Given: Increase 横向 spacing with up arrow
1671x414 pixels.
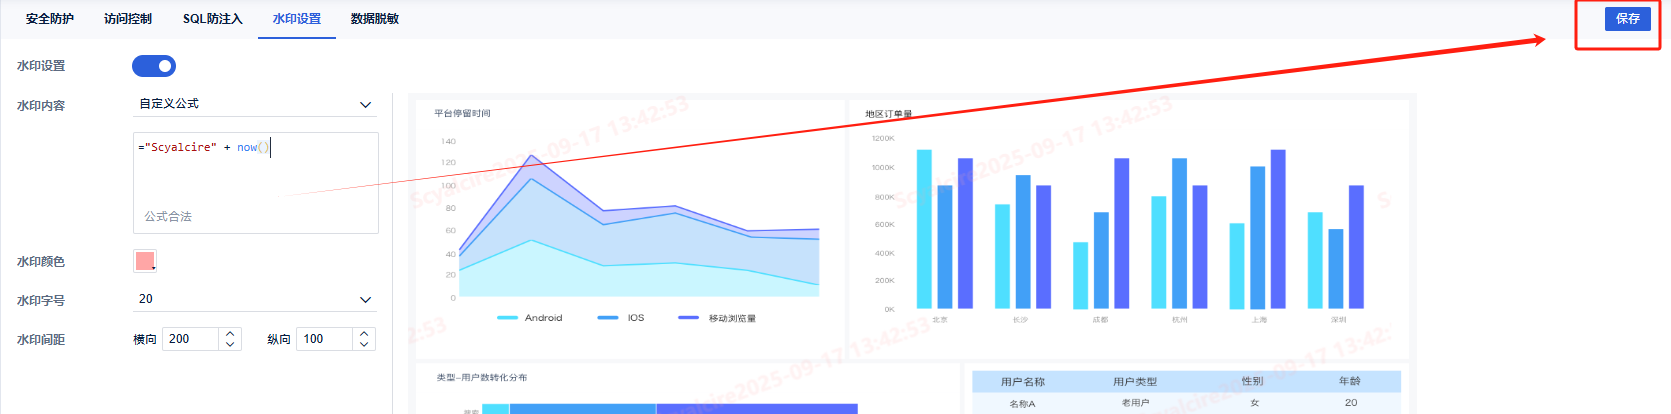Looking at the screenshot, I should 230,334.
